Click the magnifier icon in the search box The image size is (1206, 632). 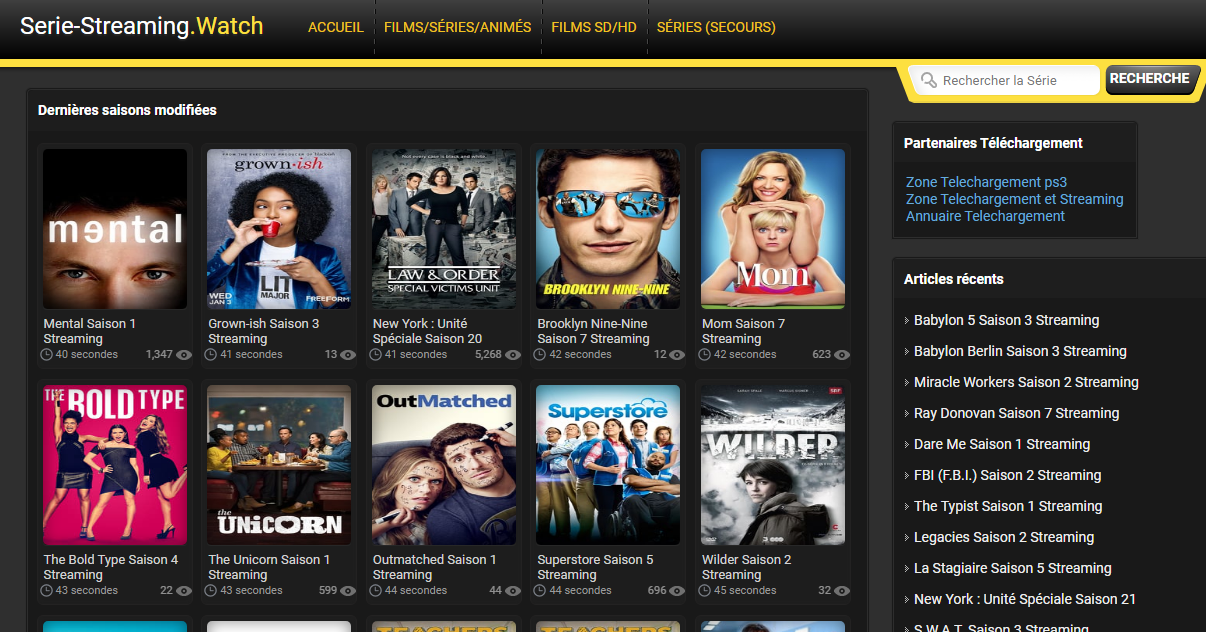tap(929, 80)
